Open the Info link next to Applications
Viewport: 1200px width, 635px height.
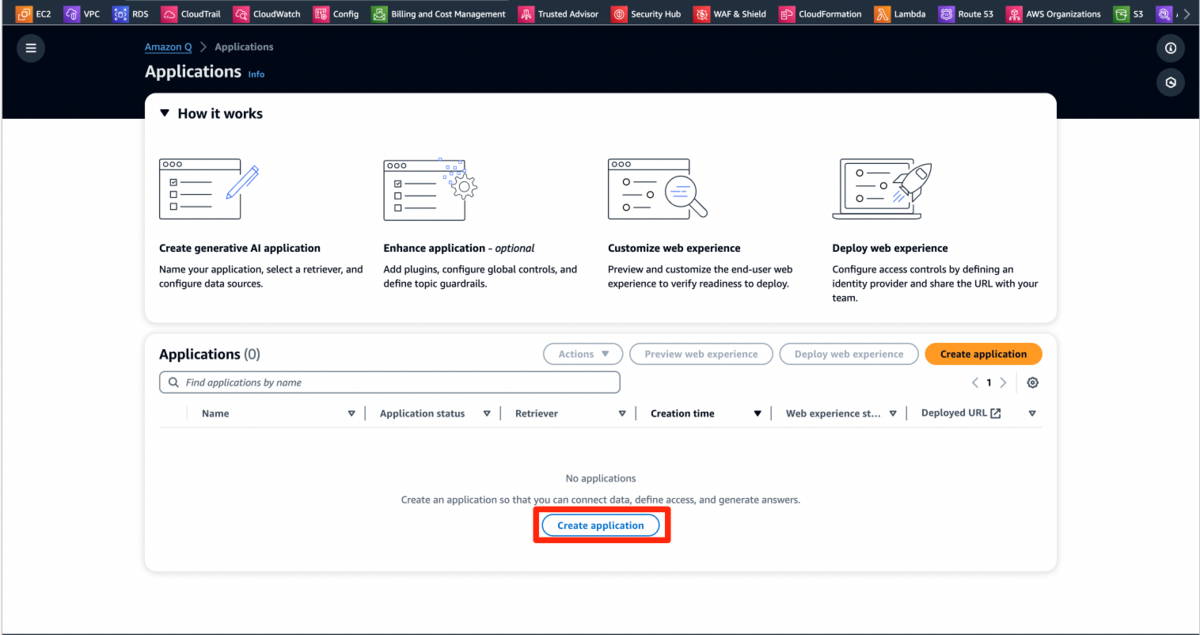(256, 75)
